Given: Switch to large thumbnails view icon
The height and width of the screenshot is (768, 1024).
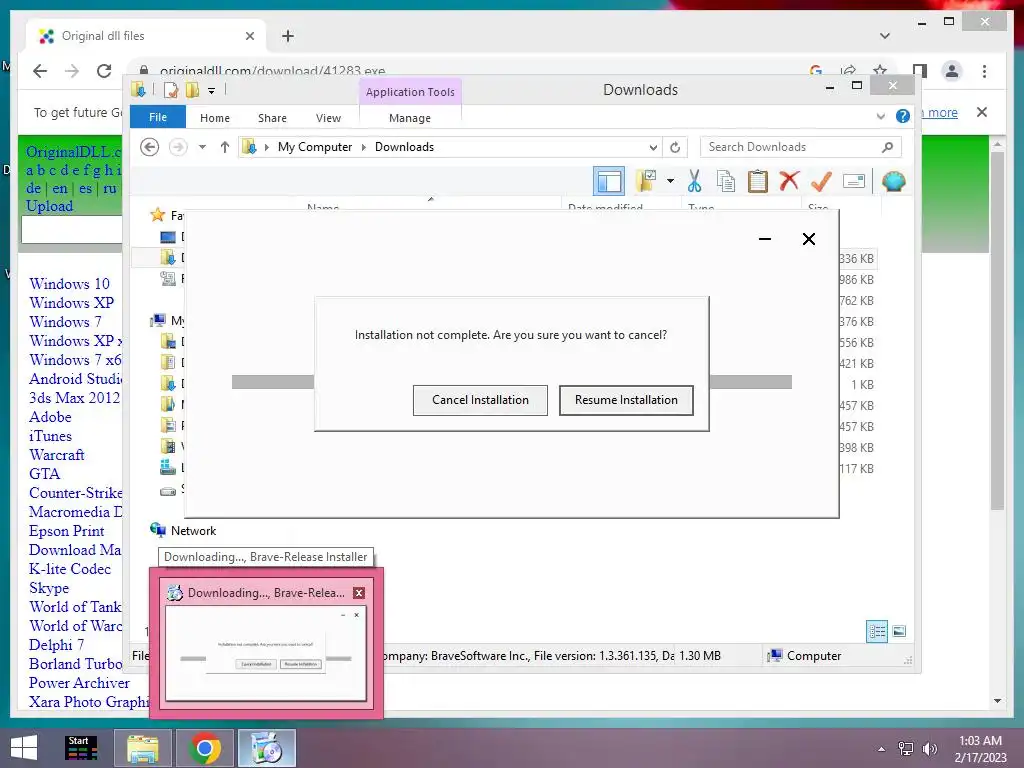Looking at the screenshot, I should tap(899, 631).
